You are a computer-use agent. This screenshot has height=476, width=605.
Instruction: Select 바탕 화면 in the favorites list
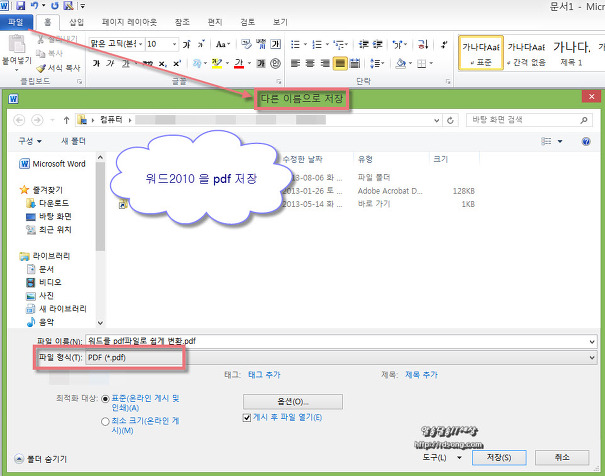[x=56, y=215]
